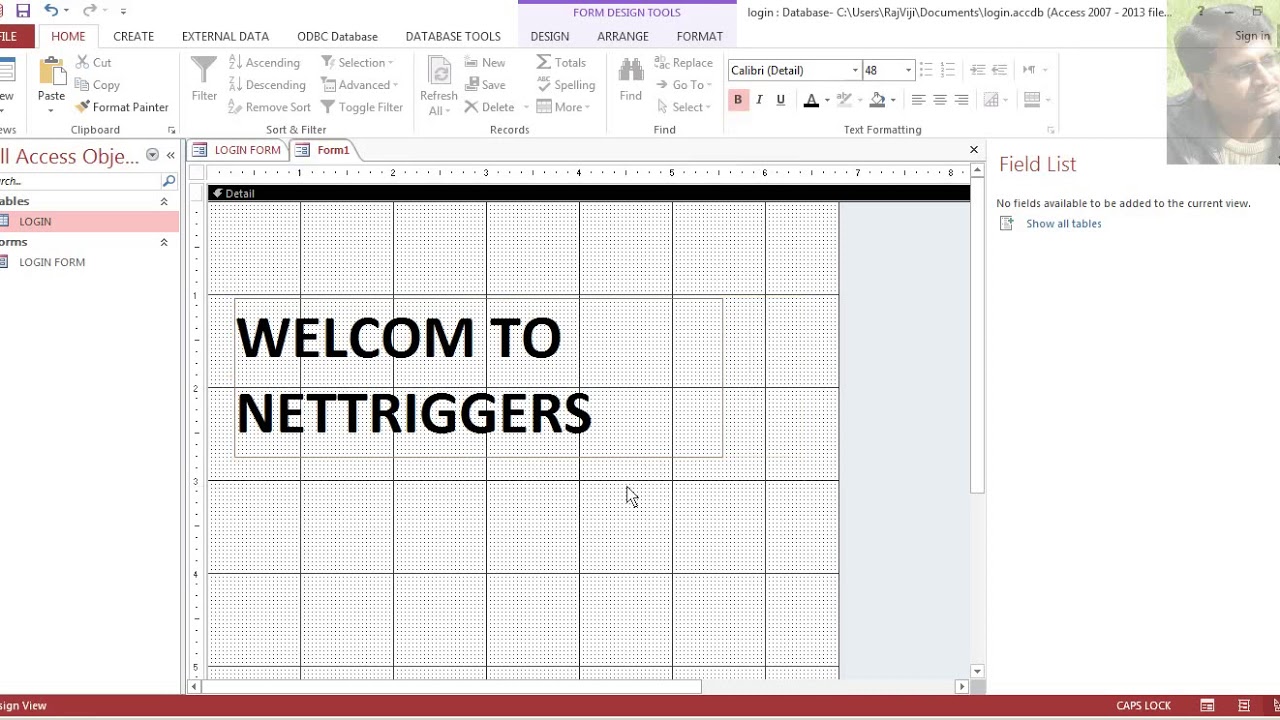Image resolution: width=1280 pixels, height=720 pixels.
Task: Open the EXTERNAL DATA ribbon tab
Action: 225,36
